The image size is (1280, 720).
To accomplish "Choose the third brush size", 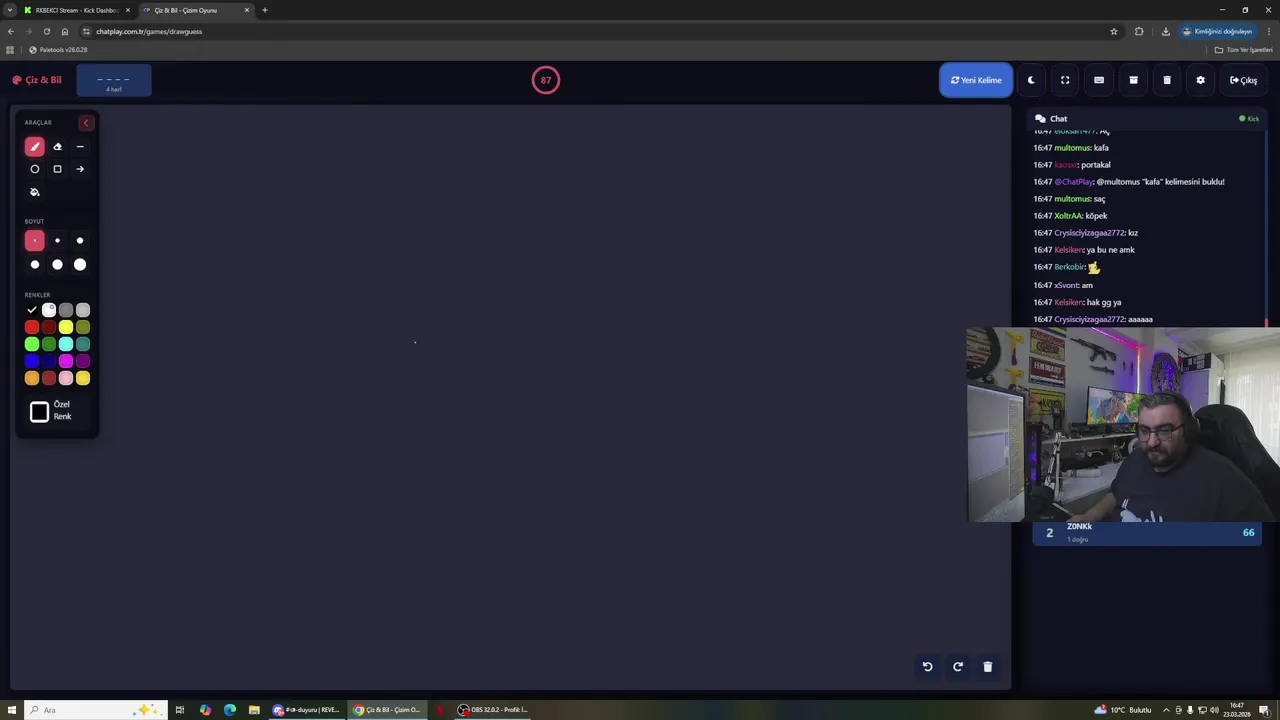I will (80, 241).
